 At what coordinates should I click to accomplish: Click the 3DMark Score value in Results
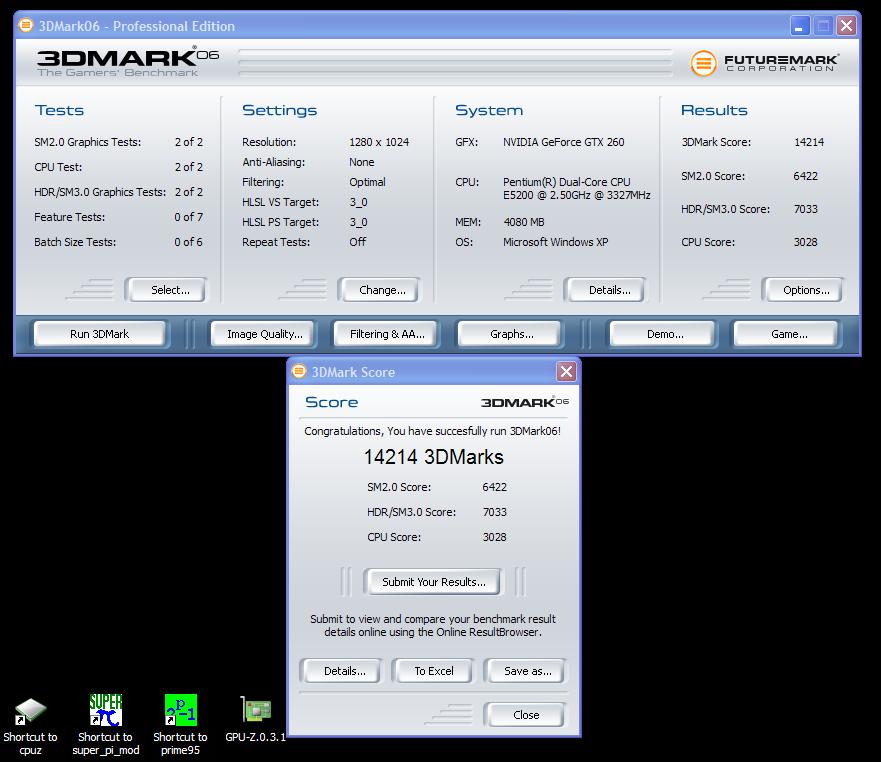[809, 142]
